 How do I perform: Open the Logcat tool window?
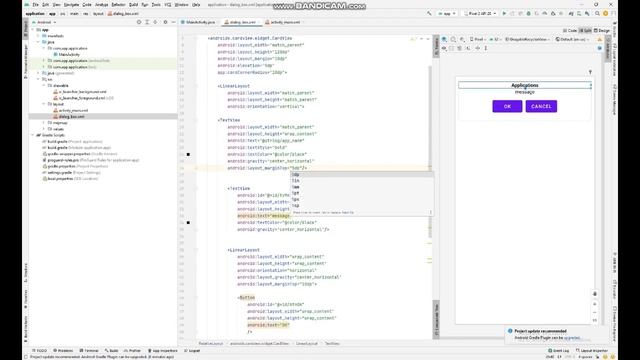tap(192, 351)
